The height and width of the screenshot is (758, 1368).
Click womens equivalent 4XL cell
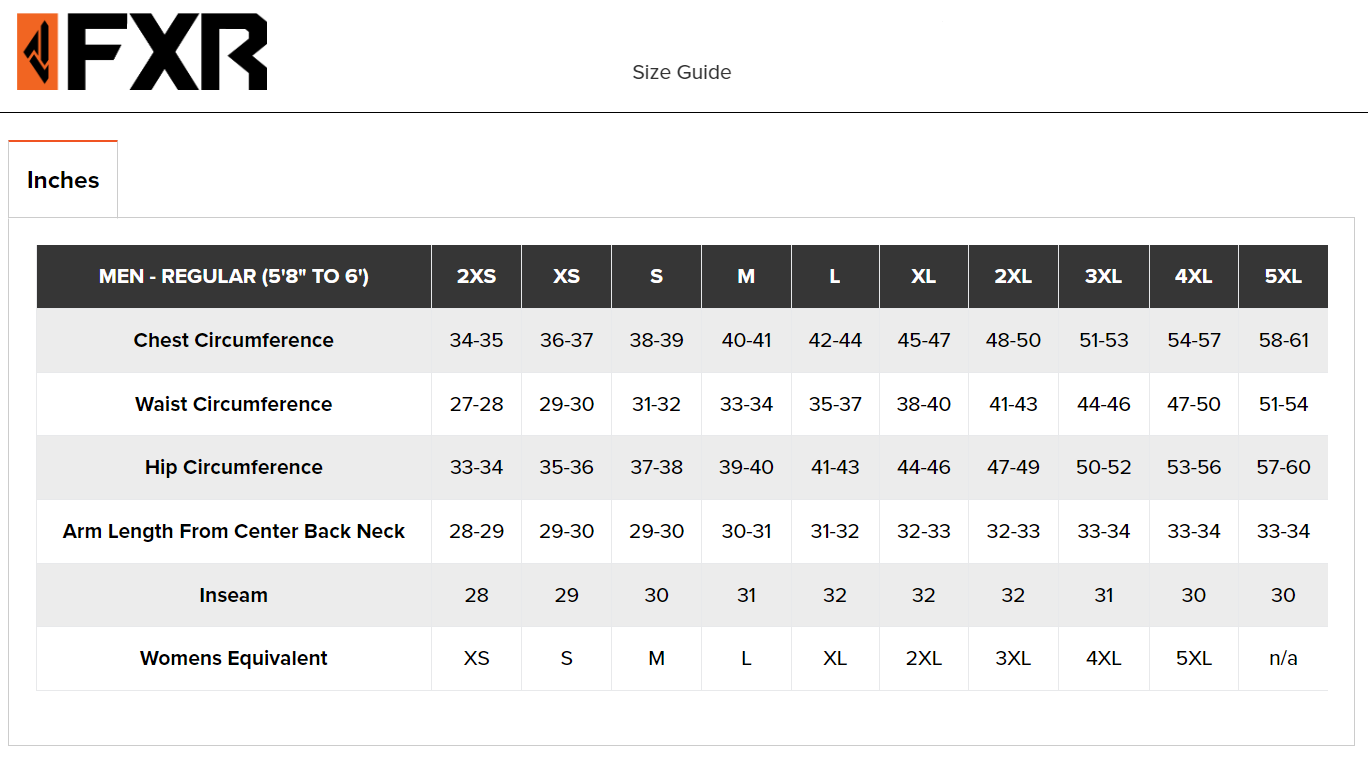tap(1103, 658)
